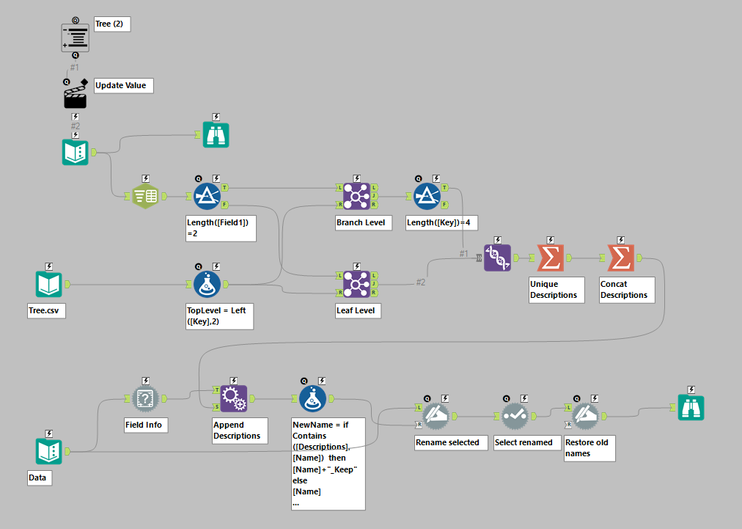Click the Update Value action clapperboard icon
Viewport: 742px width, 529px height.
(75, 96)
